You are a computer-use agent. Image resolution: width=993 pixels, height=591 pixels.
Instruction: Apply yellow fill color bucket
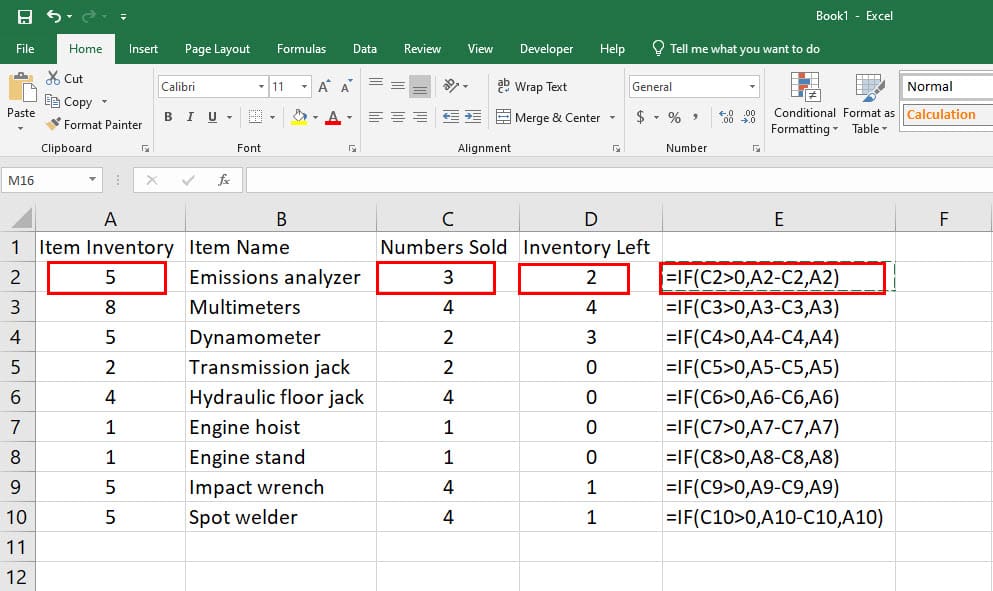tap(299, 117)
